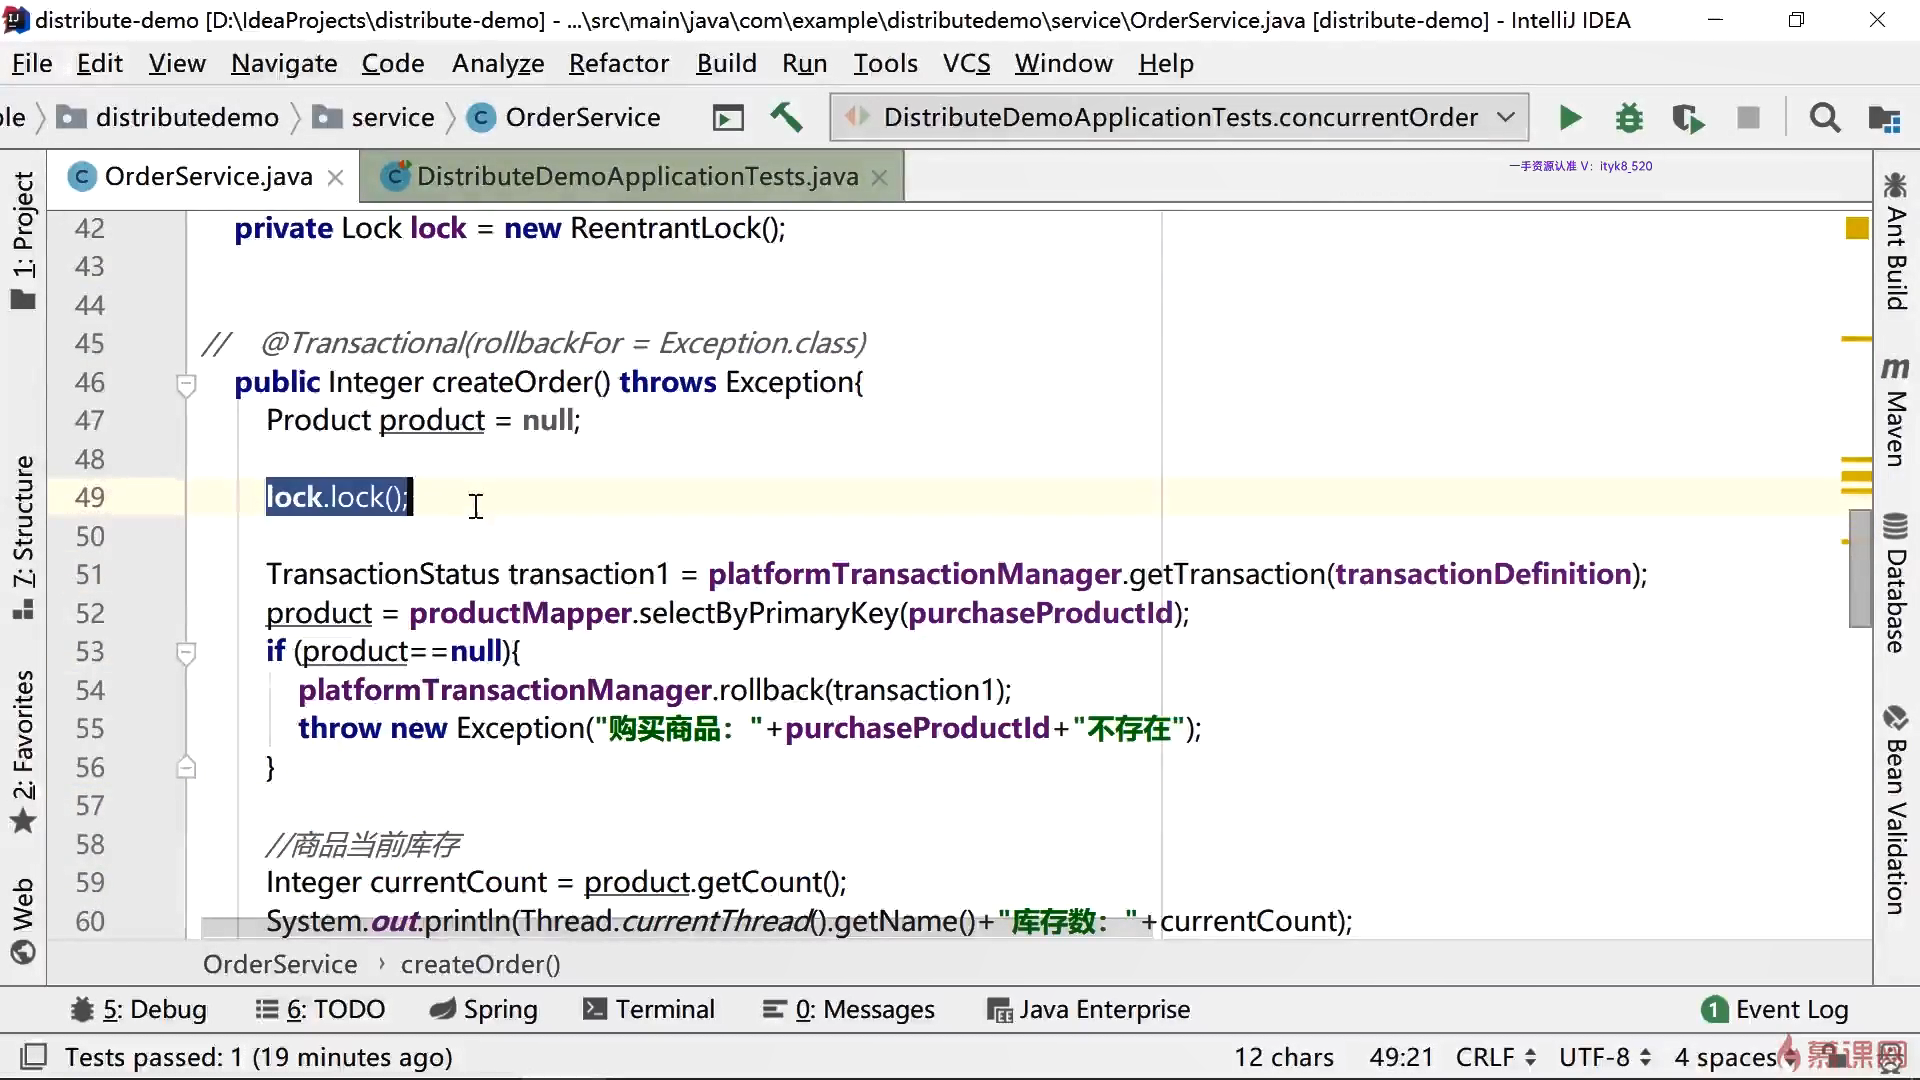This screenshot has height=1080, width=1920.
Task: Build project with the hammer icon
Action: 786,118
